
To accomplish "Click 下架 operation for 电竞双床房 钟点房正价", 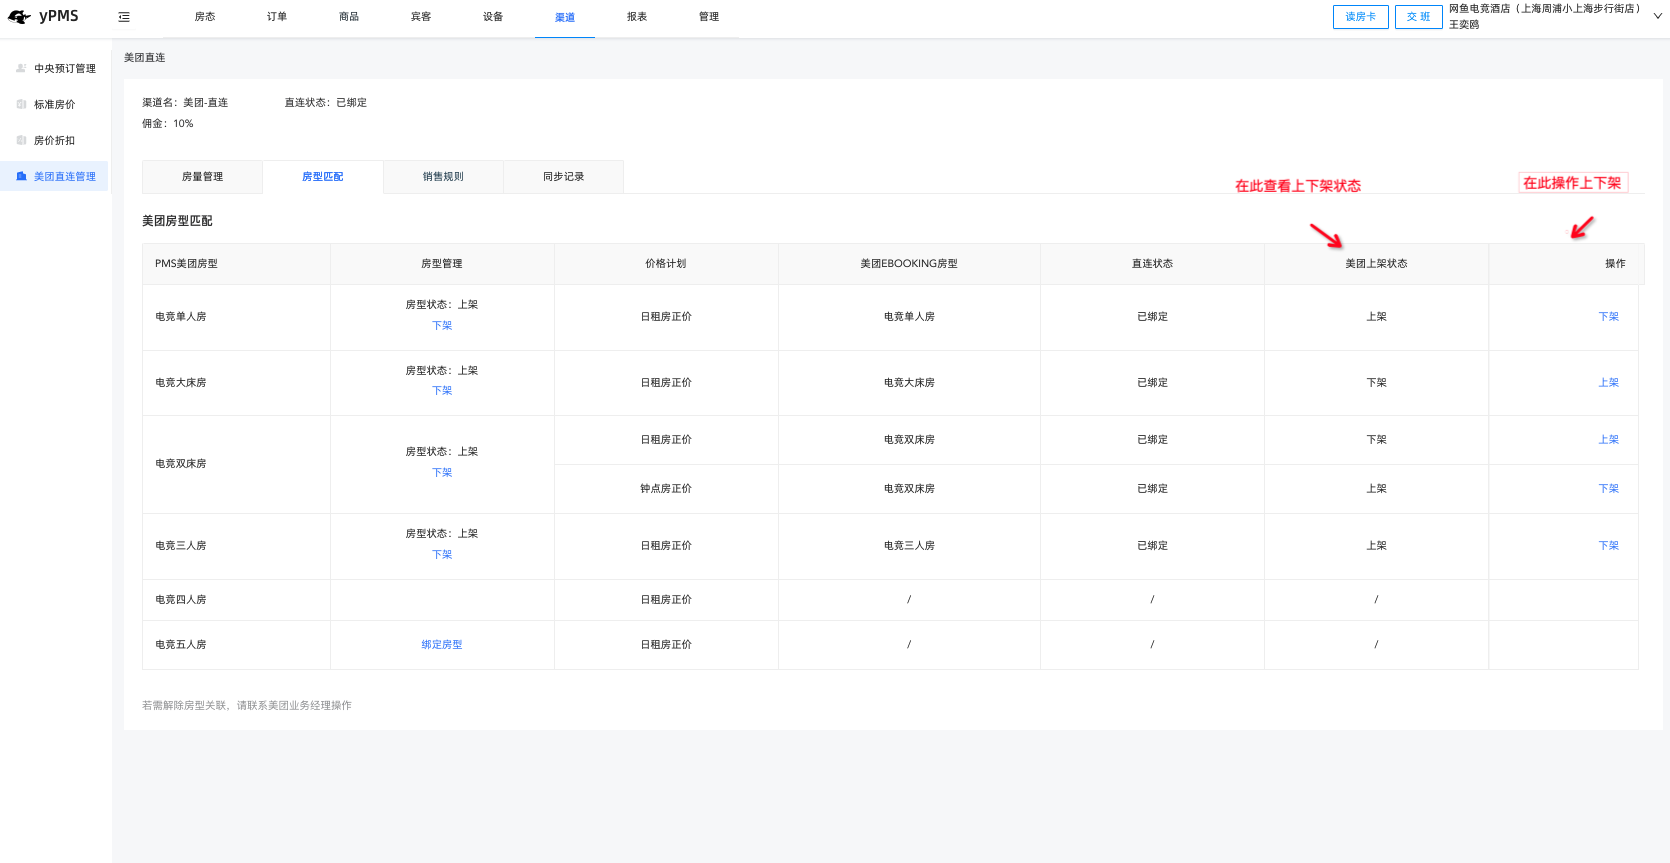I will tap(1608, 489).
